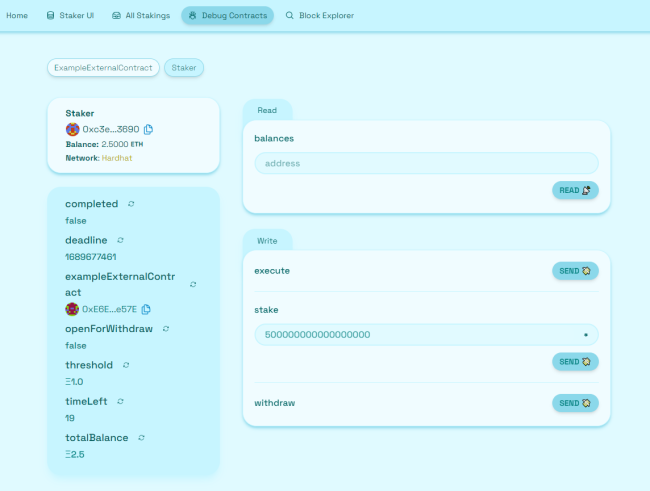Click the timeLeft value 19
Screen dimensions: 650x491
pyautogui.click(x=70, y=418)
